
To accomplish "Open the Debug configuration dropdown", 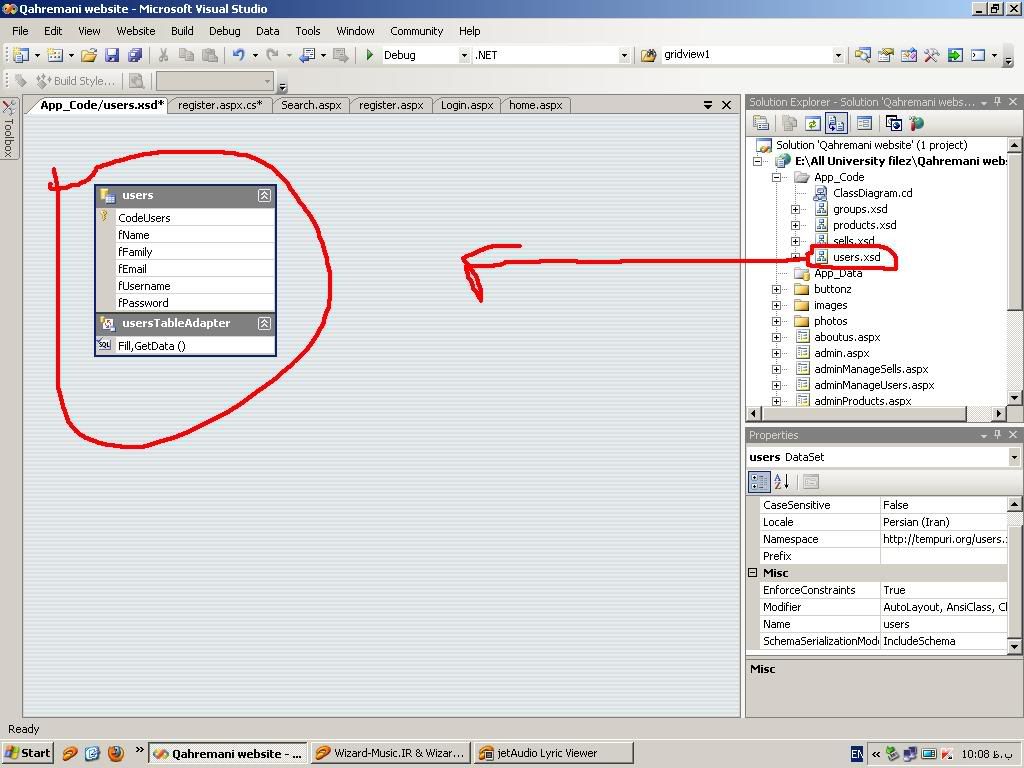I will click(464, 56).
